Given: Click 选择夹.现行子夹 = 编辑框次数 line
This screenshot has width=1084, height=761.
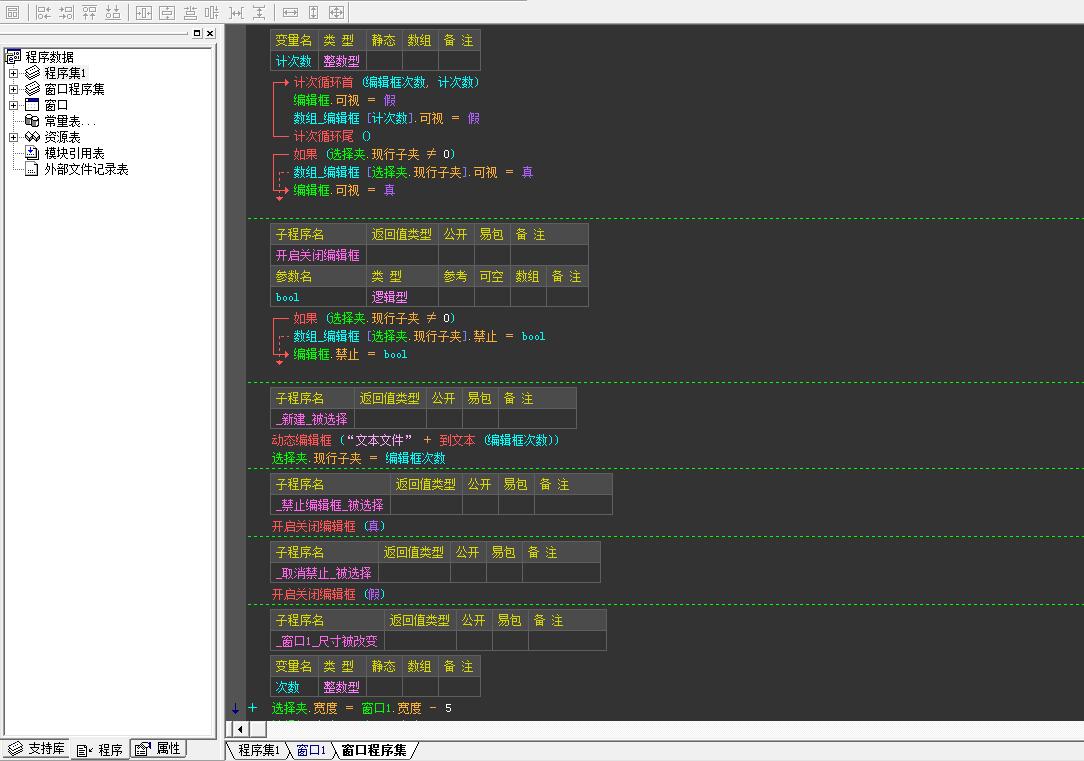Looking at the screenshot, I should (x=358, y=458).
